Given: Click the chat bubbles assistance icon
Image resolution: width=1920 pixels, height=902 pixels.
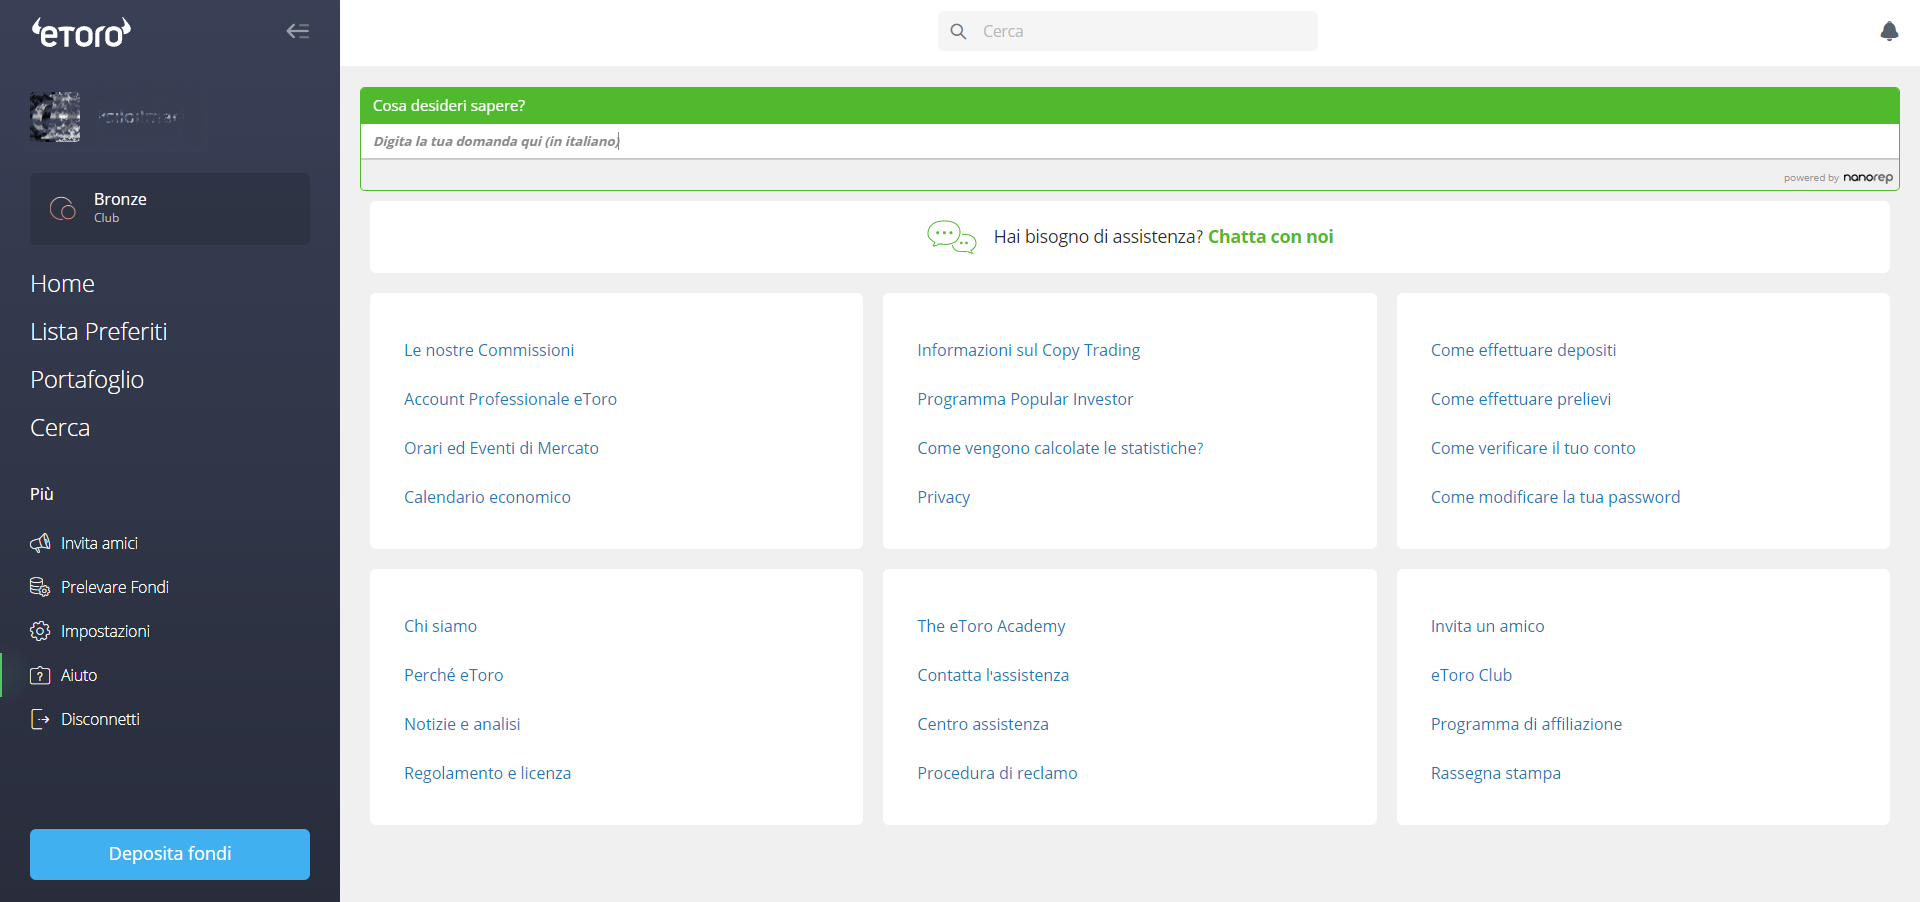Looking at the screenshot, I should [x=951, y=237].
